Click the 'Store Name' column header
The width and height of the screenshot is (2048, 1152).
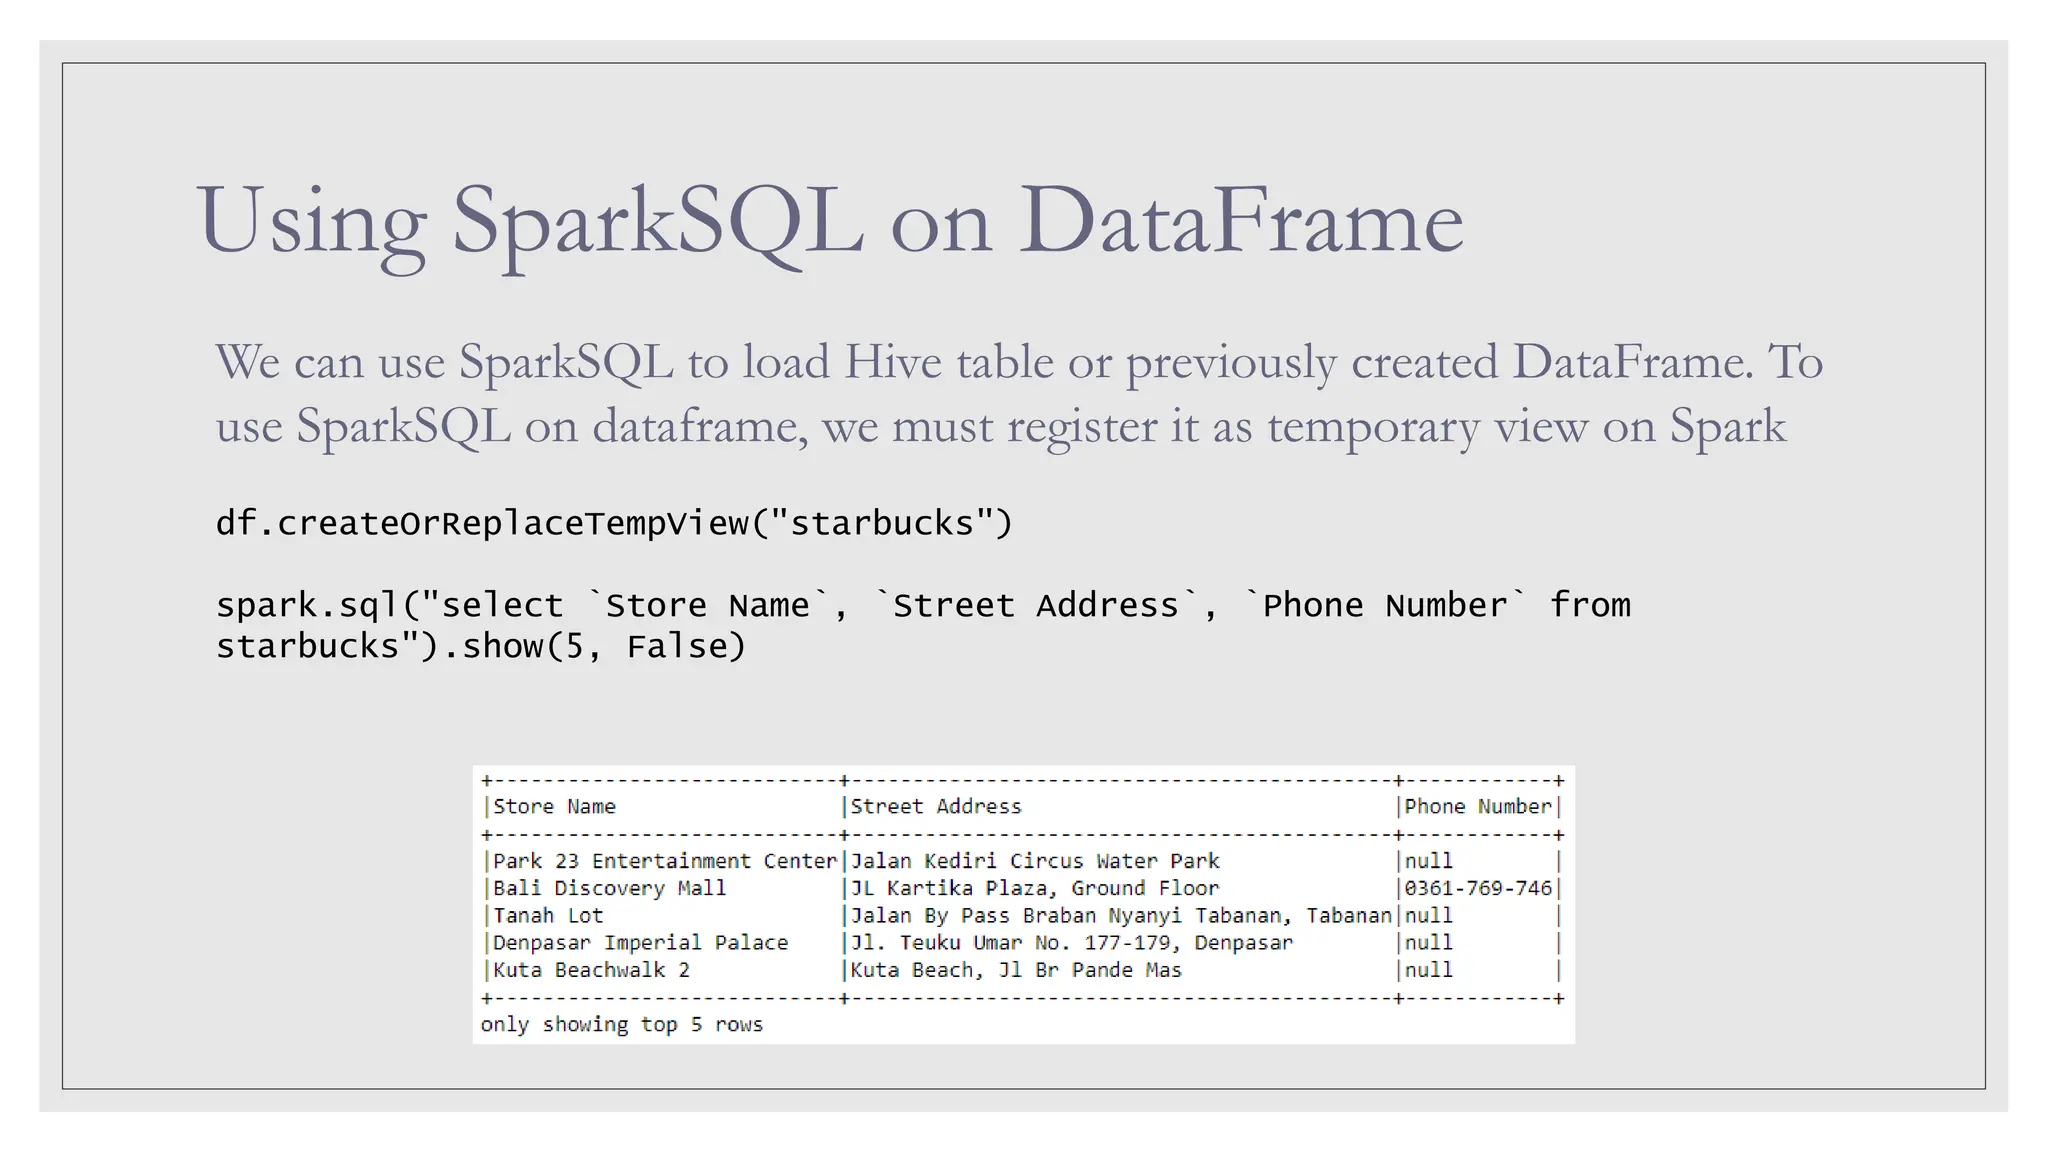coord(554,807)
